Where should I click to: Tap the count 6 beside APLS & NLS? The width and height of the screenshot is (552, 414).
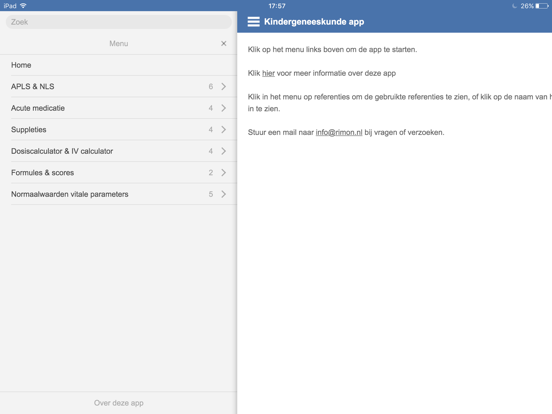[211, 87]
